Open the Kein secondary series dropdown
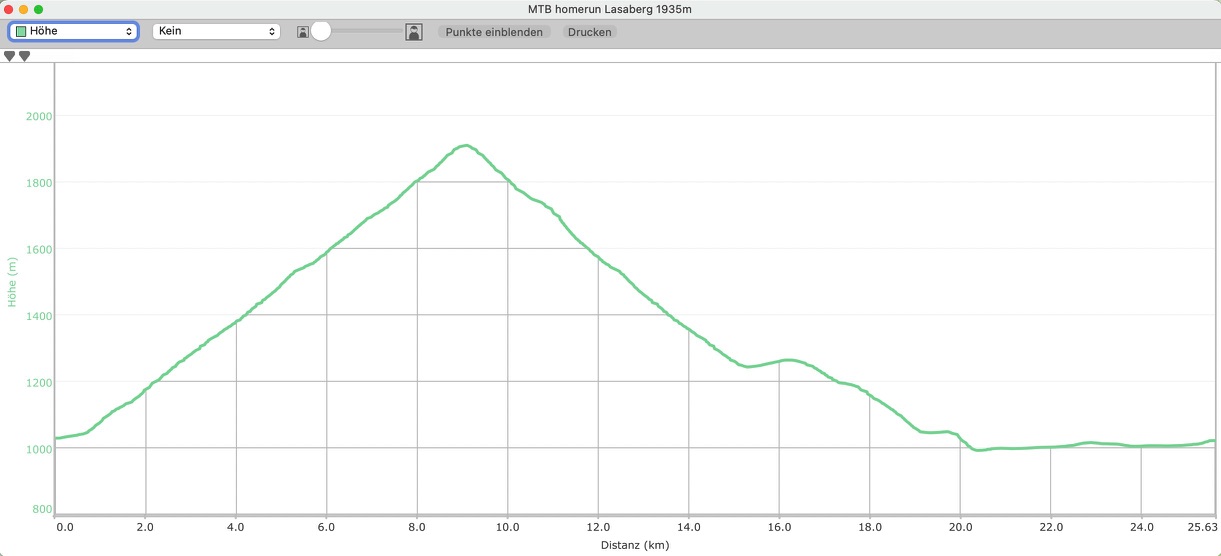The width and height of the screenshot is (1221, 556). 215,31
